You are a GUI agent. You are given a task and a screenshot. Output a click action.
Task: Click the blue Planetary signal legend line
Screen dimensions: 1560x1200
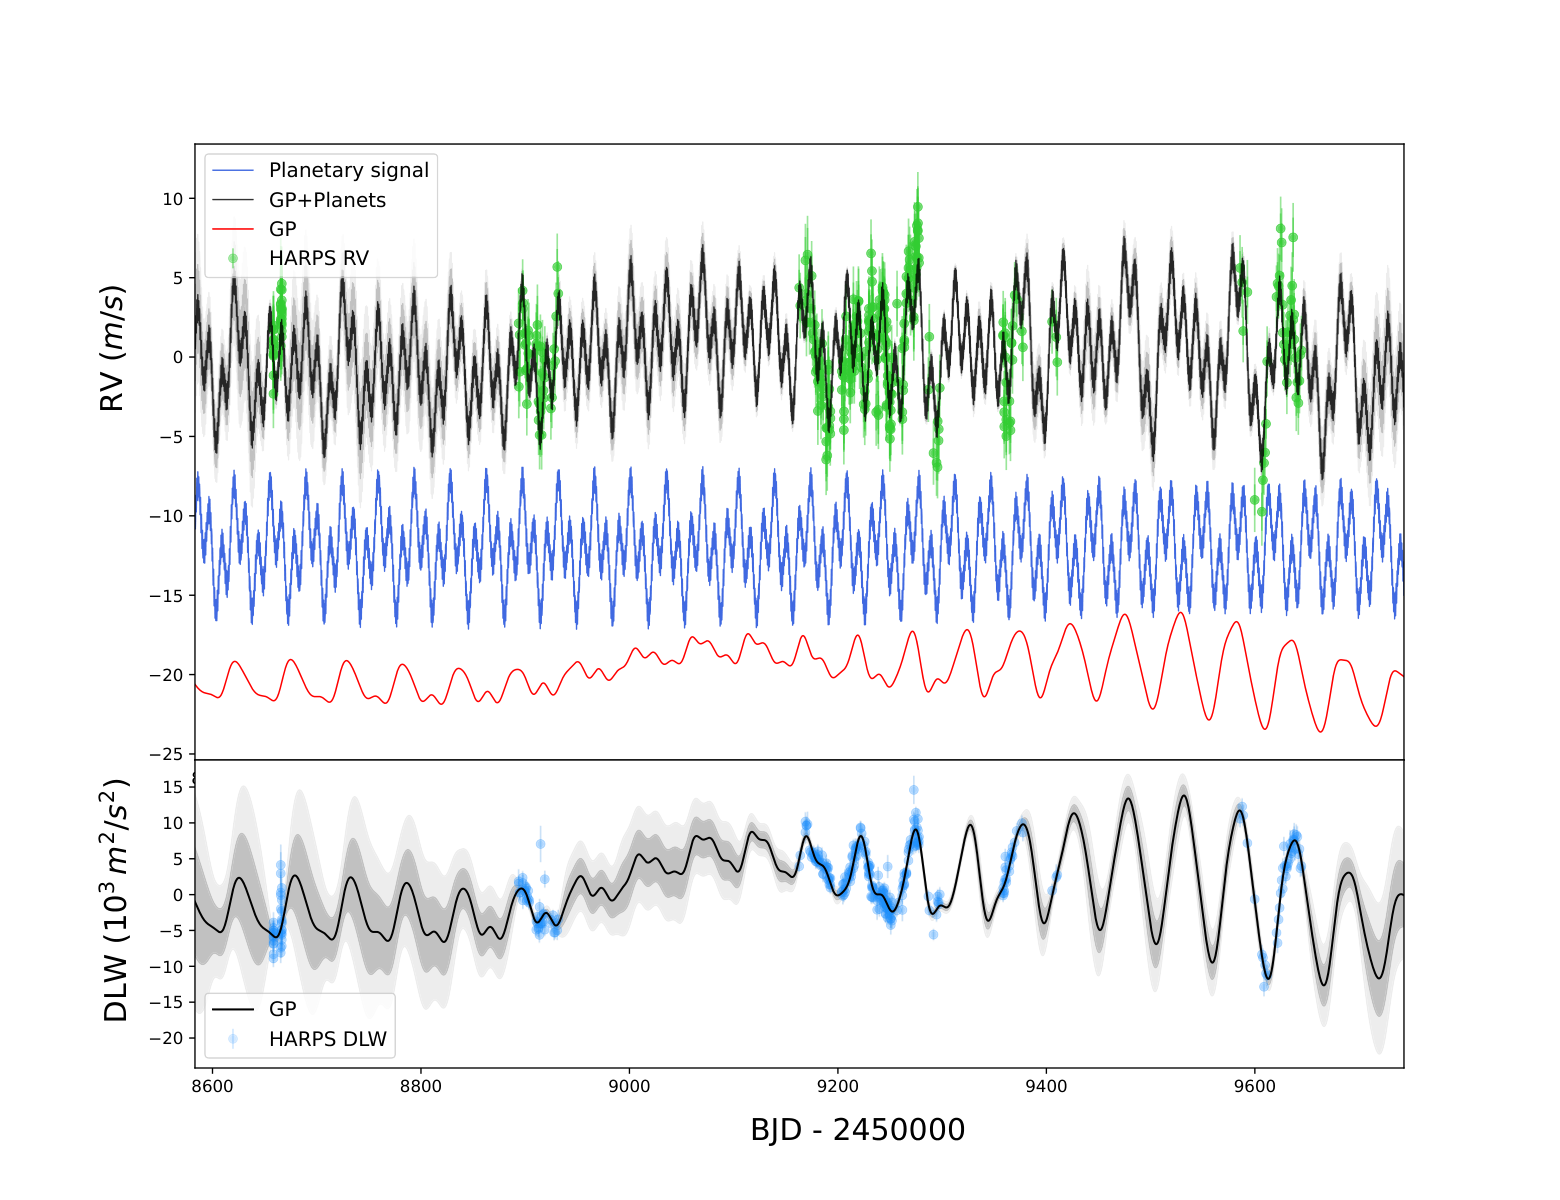click(x=233, y=171)
